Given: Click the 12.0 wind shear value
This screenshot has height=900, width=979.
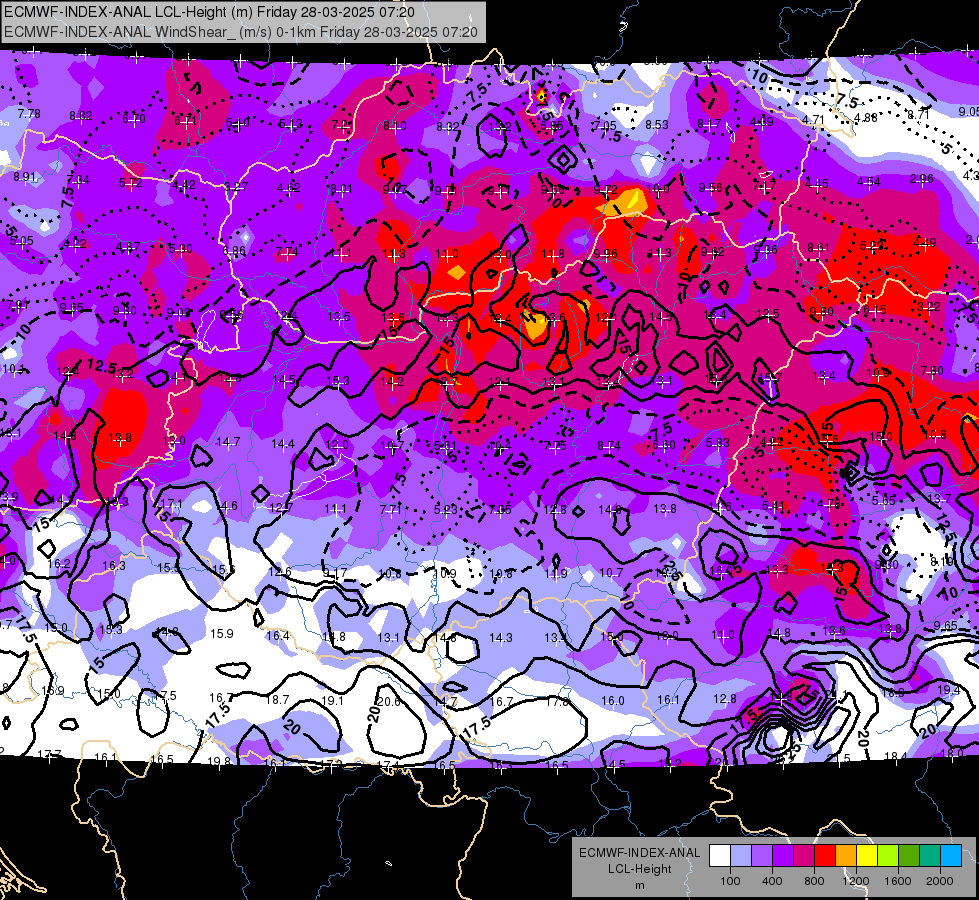Looking at the screenshot, I should (337, 445).
